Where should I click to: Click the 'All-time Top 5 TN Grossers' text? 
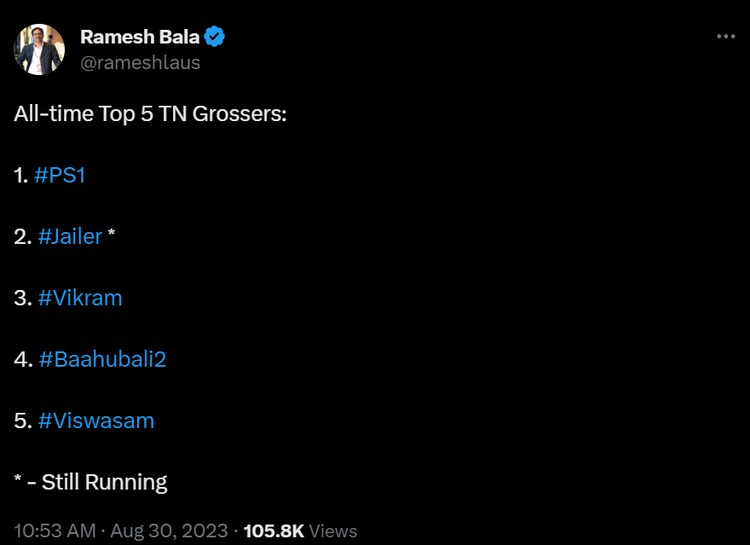(150, 113)
